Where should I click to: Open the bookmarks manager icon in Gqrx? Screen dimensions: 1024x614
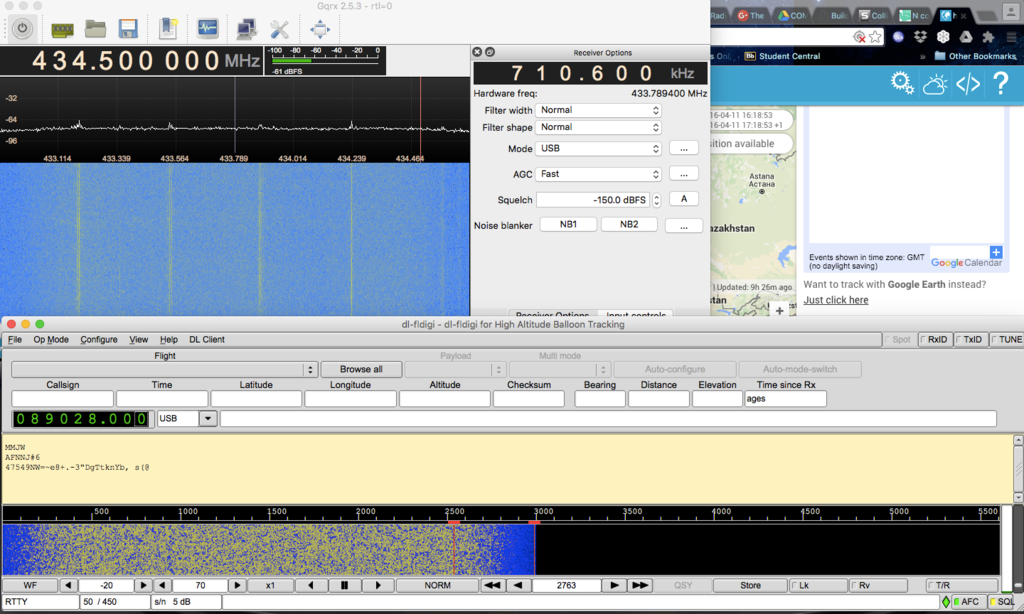(168, 28)
